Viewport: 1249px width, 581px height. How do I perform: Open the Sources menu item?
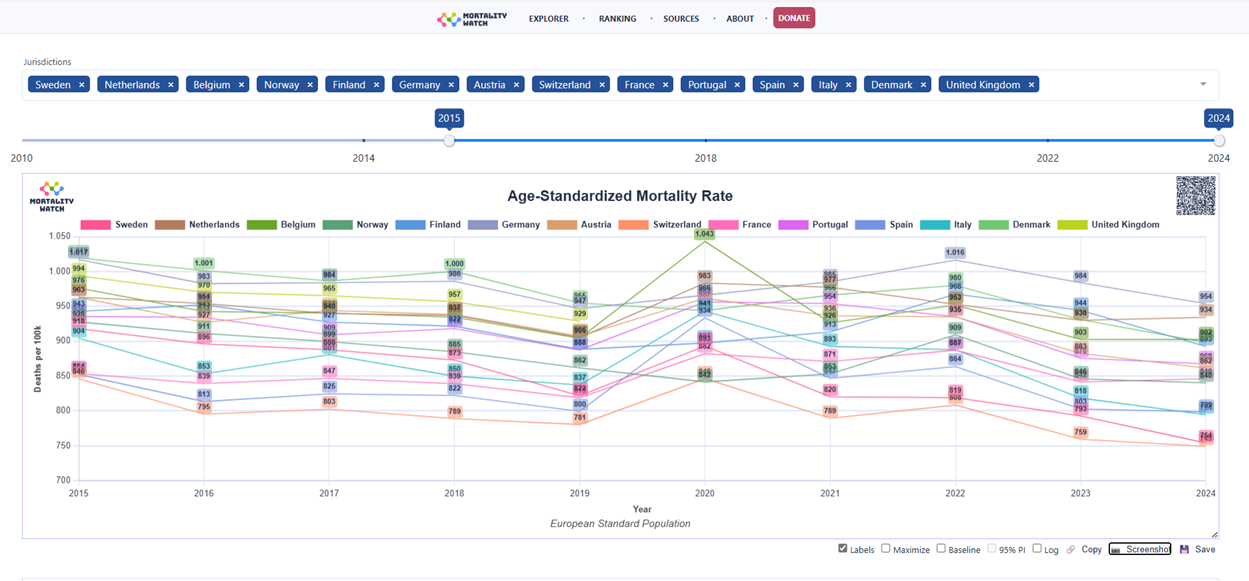[681, 18]
